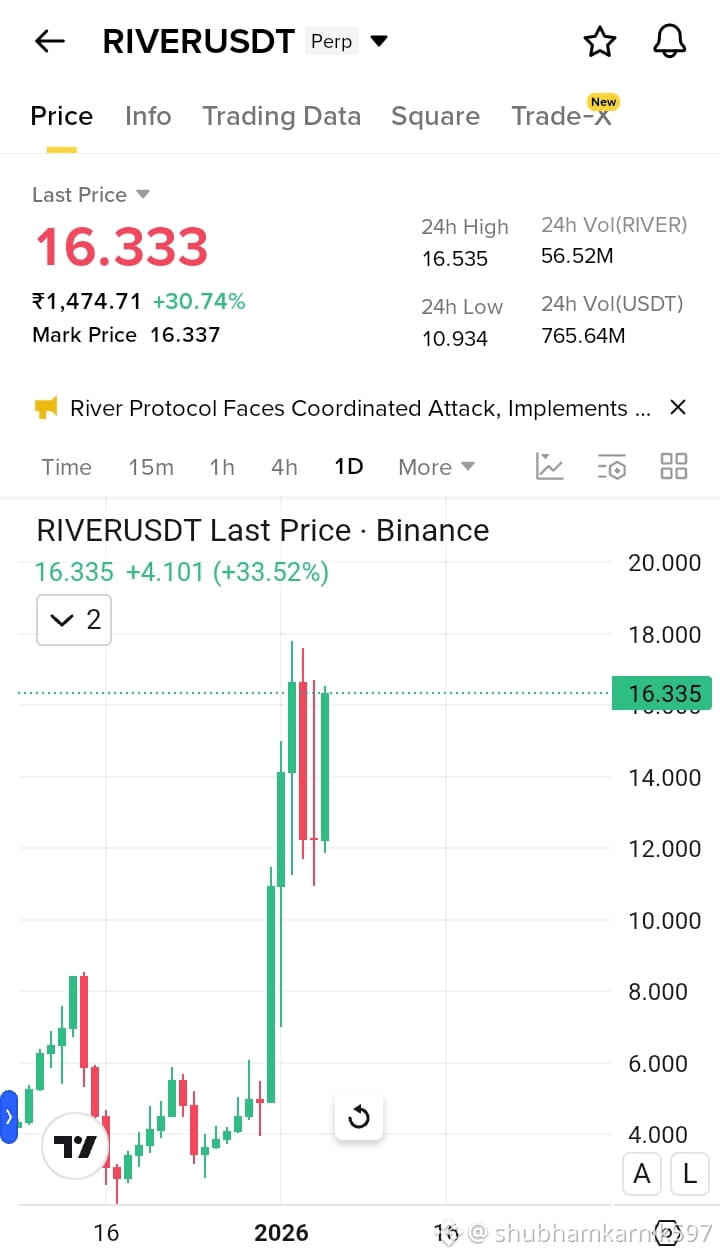Select the 4h chart interval

(x=284, y=467)
